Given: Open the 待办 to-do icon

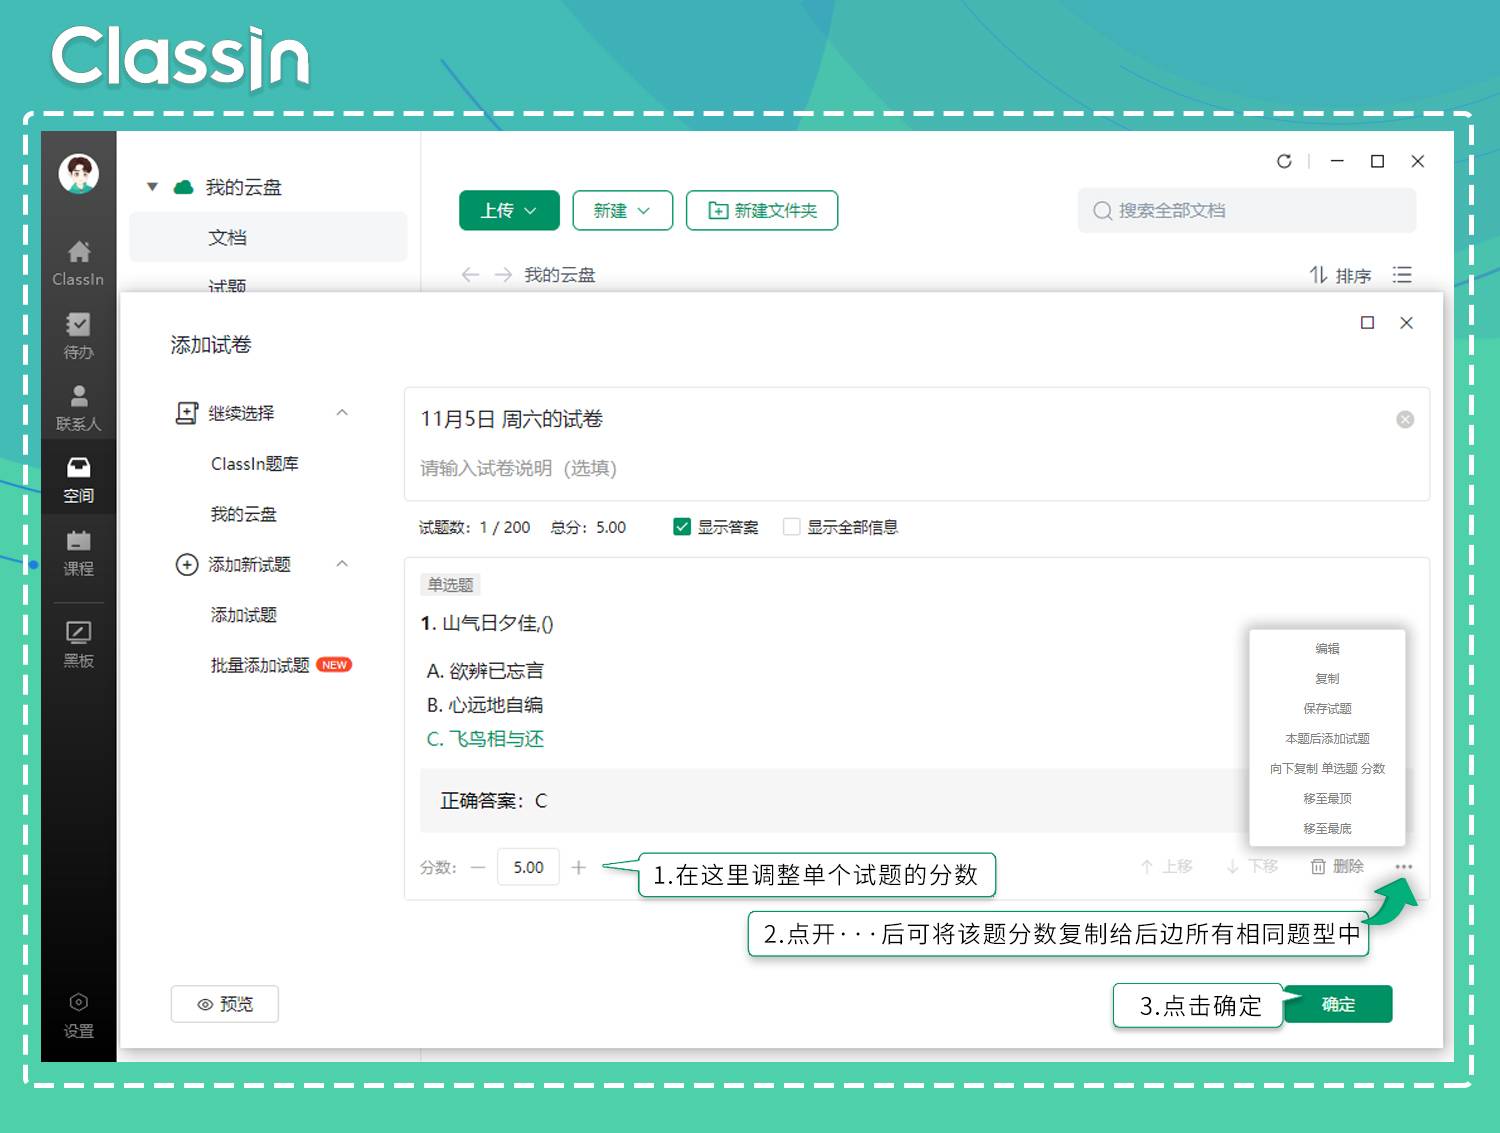Looking at the screenshot, I should point(78,324).
